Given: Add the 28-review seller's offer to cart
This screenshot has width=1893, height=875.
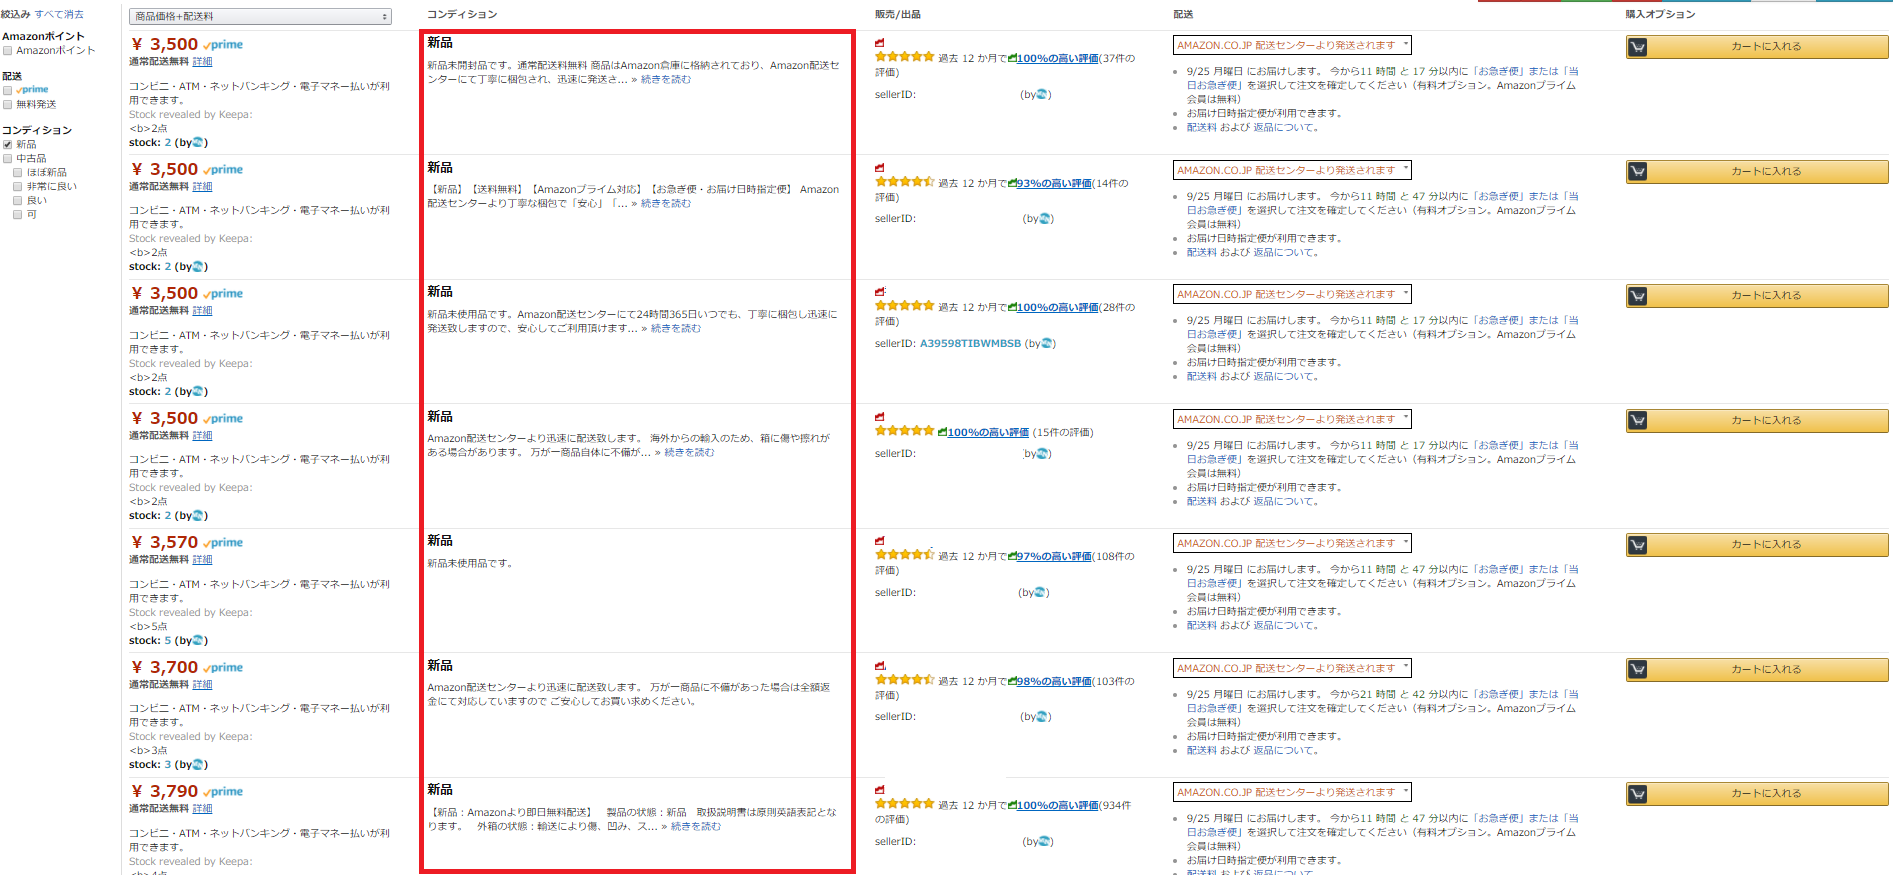Looking at the screenshot, I should tap(1757, 295).
